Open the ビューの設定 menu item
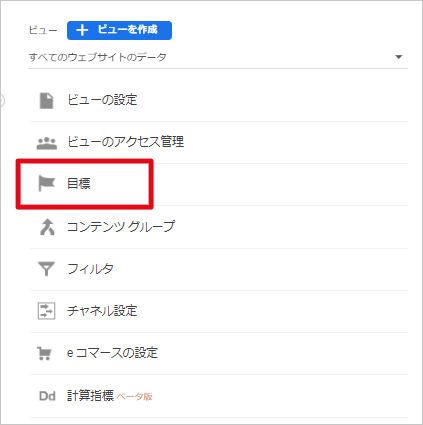Screen dimensions: 423x425 pyautogui.click(x=219, y=100)
